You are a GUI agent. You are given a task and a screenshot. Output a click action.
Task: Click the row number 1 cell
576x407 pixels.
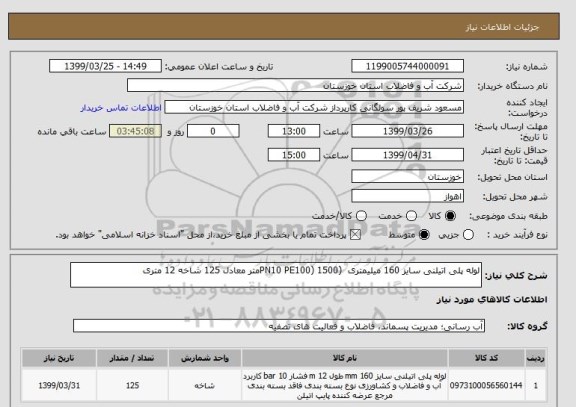coord(536,385)
